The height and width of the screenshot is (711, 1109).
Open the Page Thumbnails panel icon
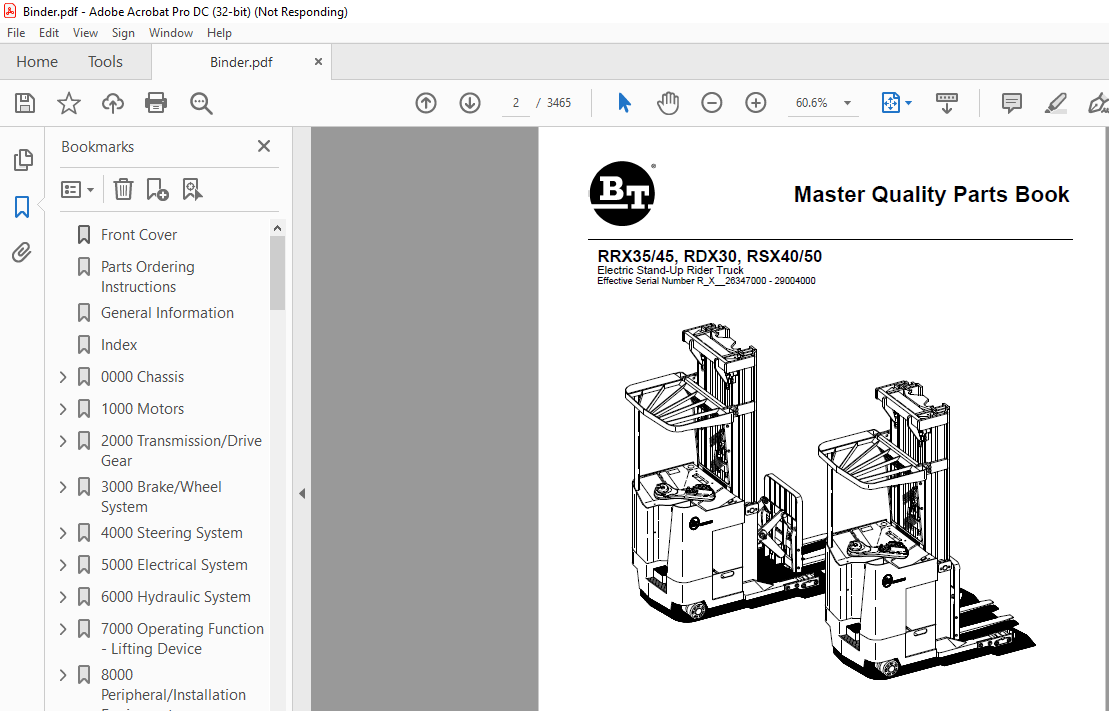pos(23,160)
